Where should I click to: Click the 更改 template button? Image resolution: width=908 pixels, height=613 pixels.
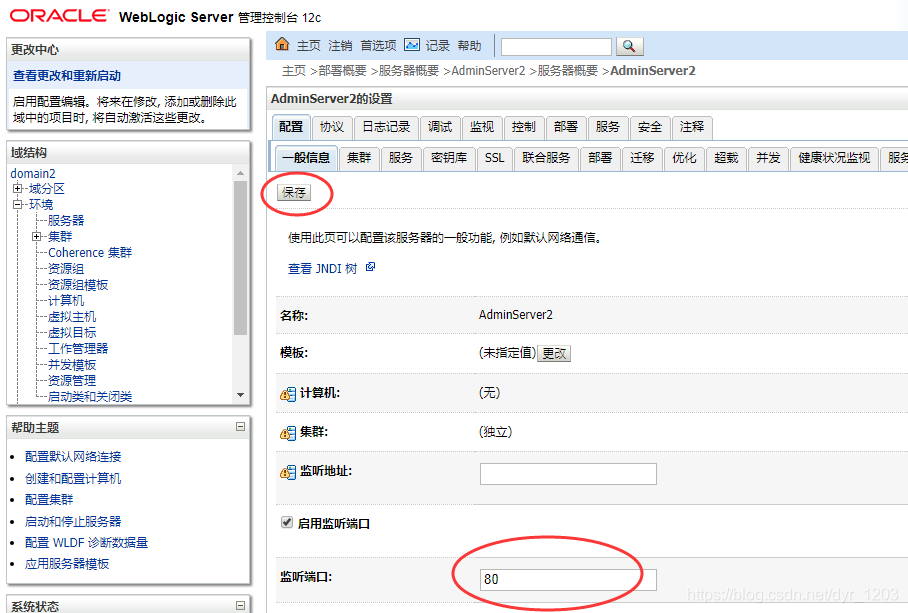[554, 353]
